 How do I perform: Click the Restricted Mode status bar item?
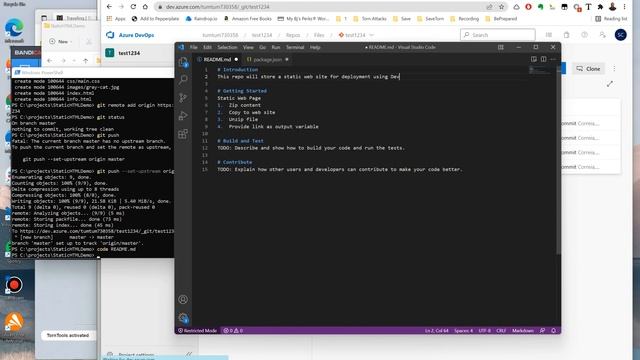tap(197, 331)
